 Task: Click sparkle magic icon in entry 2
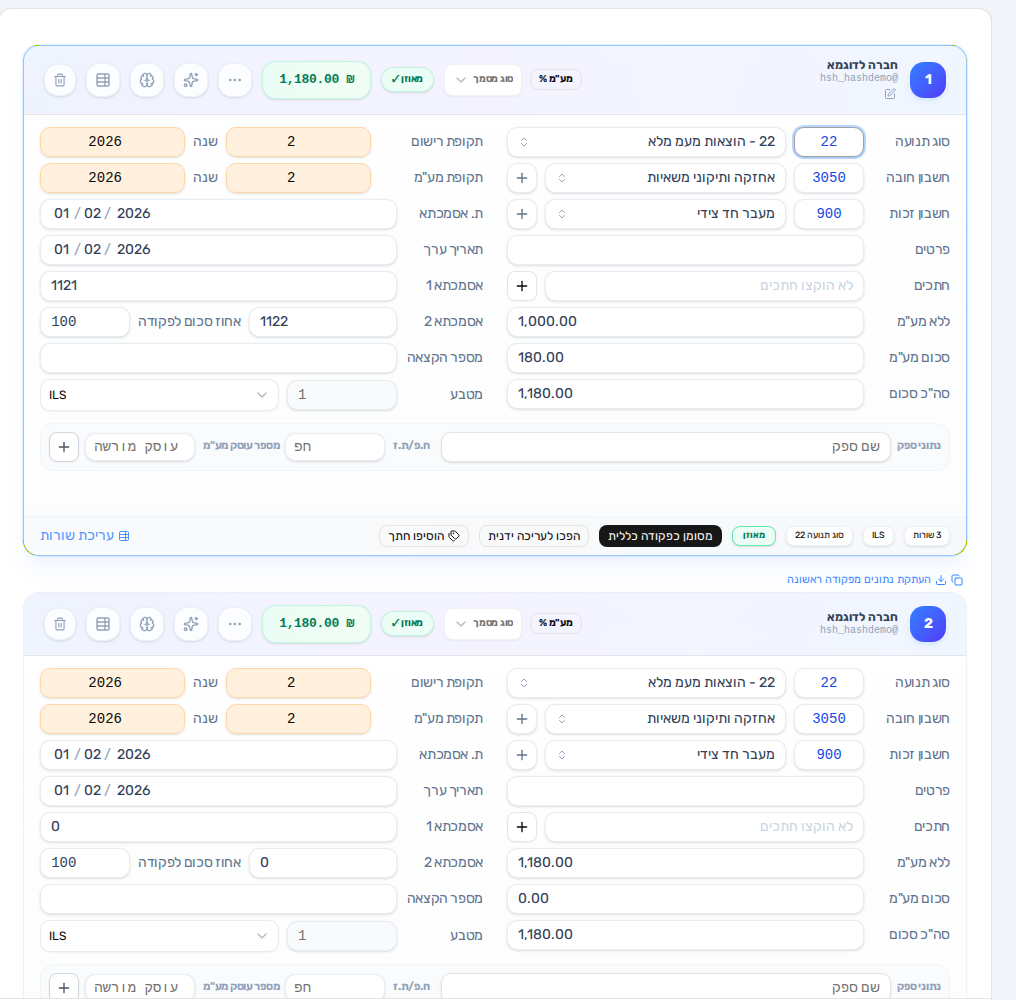point(190,624)
